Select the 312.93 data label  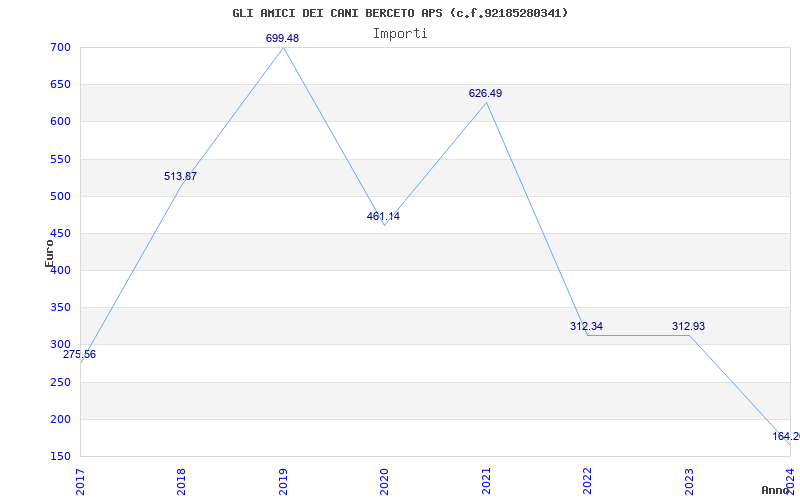[x=688, y=327]
